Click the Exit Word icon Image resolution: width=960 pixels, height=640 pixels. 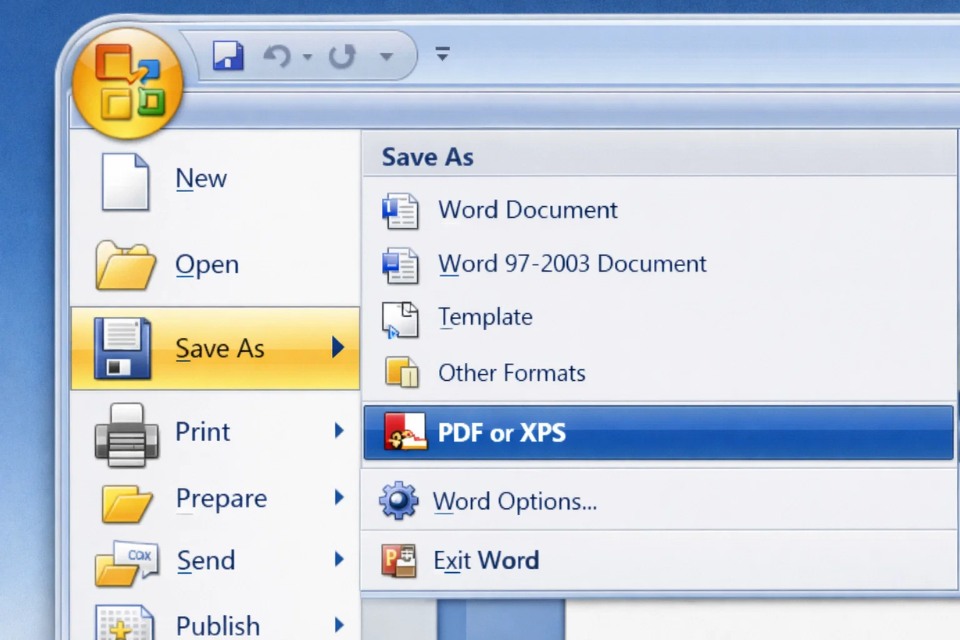(399, 560)
